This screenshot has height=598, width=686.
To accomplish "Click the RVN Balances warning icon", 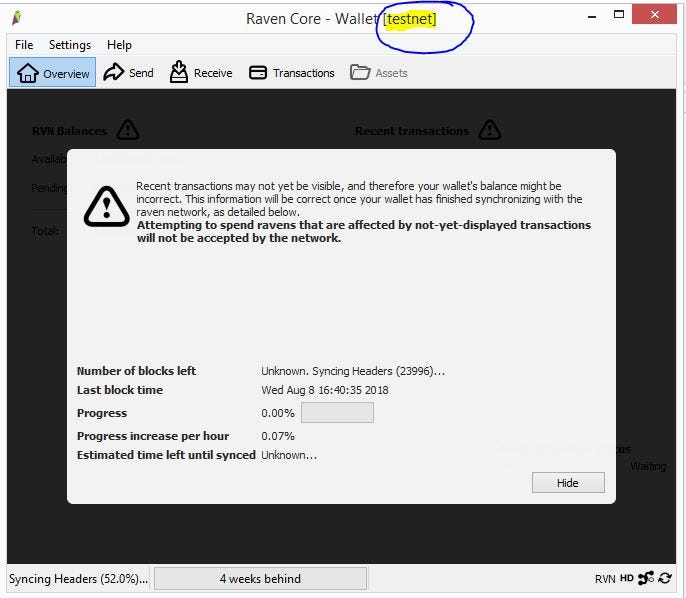I will [x=128, y=130].
